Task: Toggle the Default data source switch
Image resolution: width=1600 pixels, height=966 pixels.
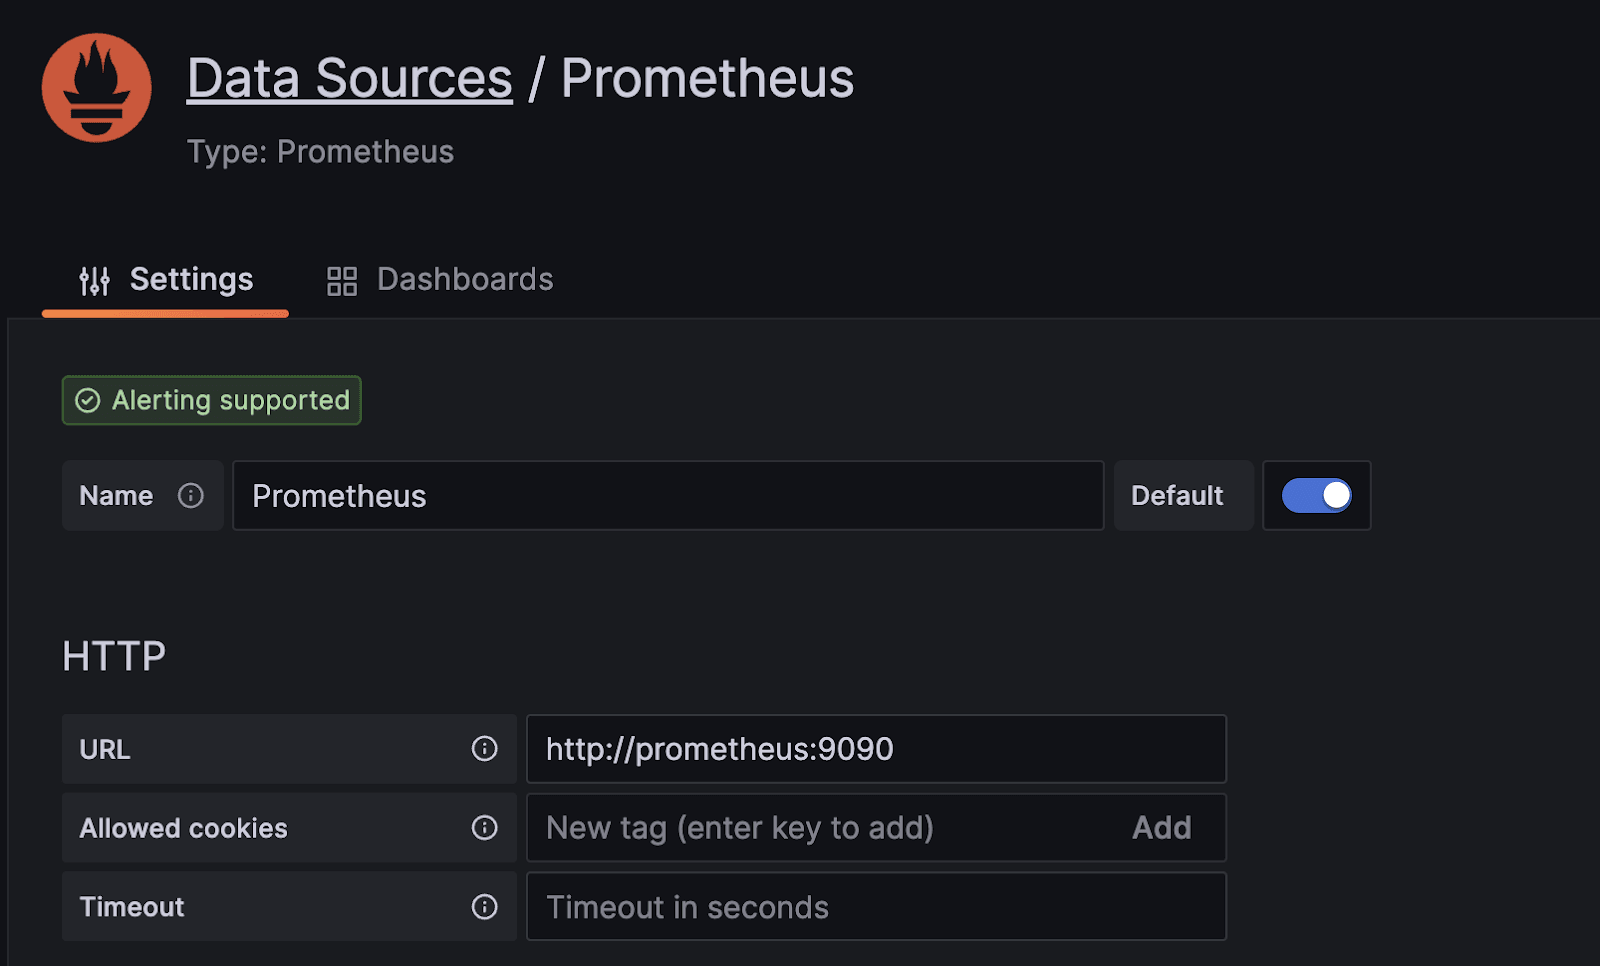Action: coord(1317,496)
